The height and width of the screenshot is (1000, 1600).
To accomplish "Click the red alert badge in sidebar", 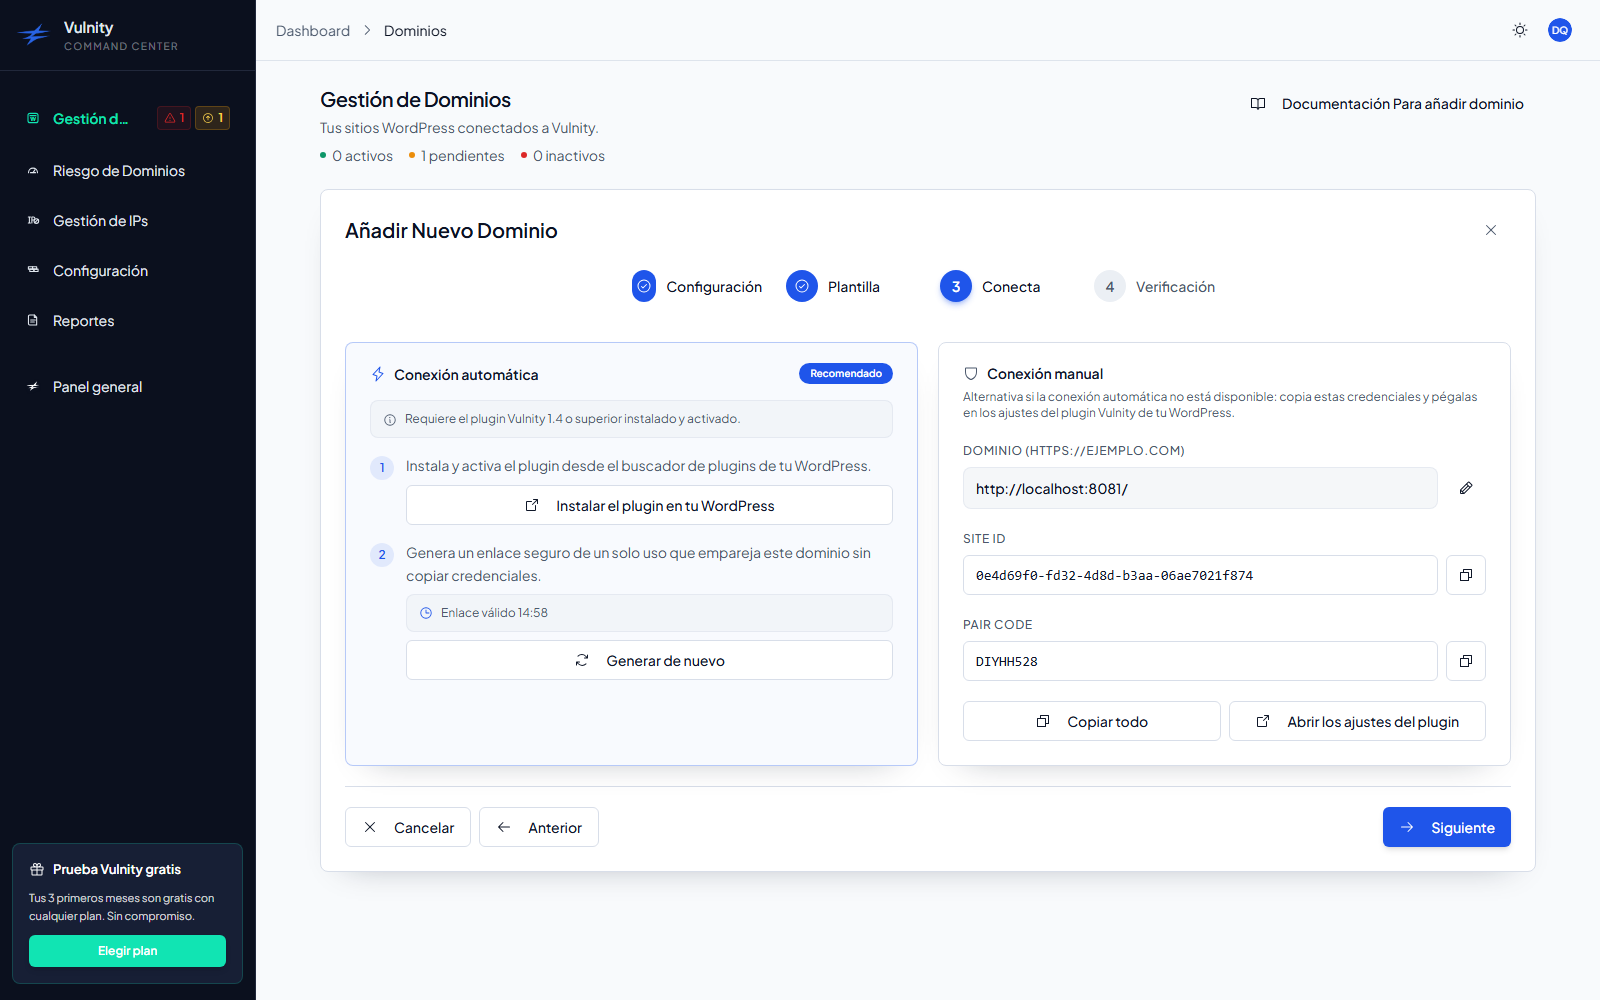I will 174,118.
